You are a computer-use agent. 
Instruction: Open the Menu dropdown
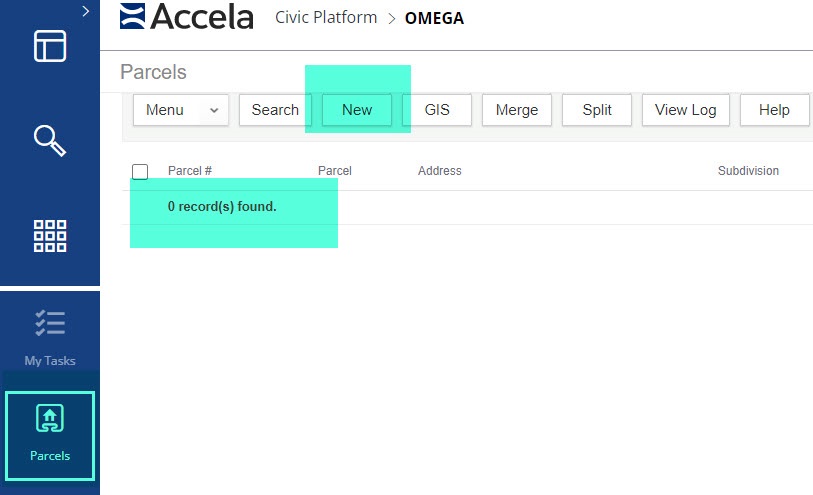pyautogui.click(x=181, y=110)
